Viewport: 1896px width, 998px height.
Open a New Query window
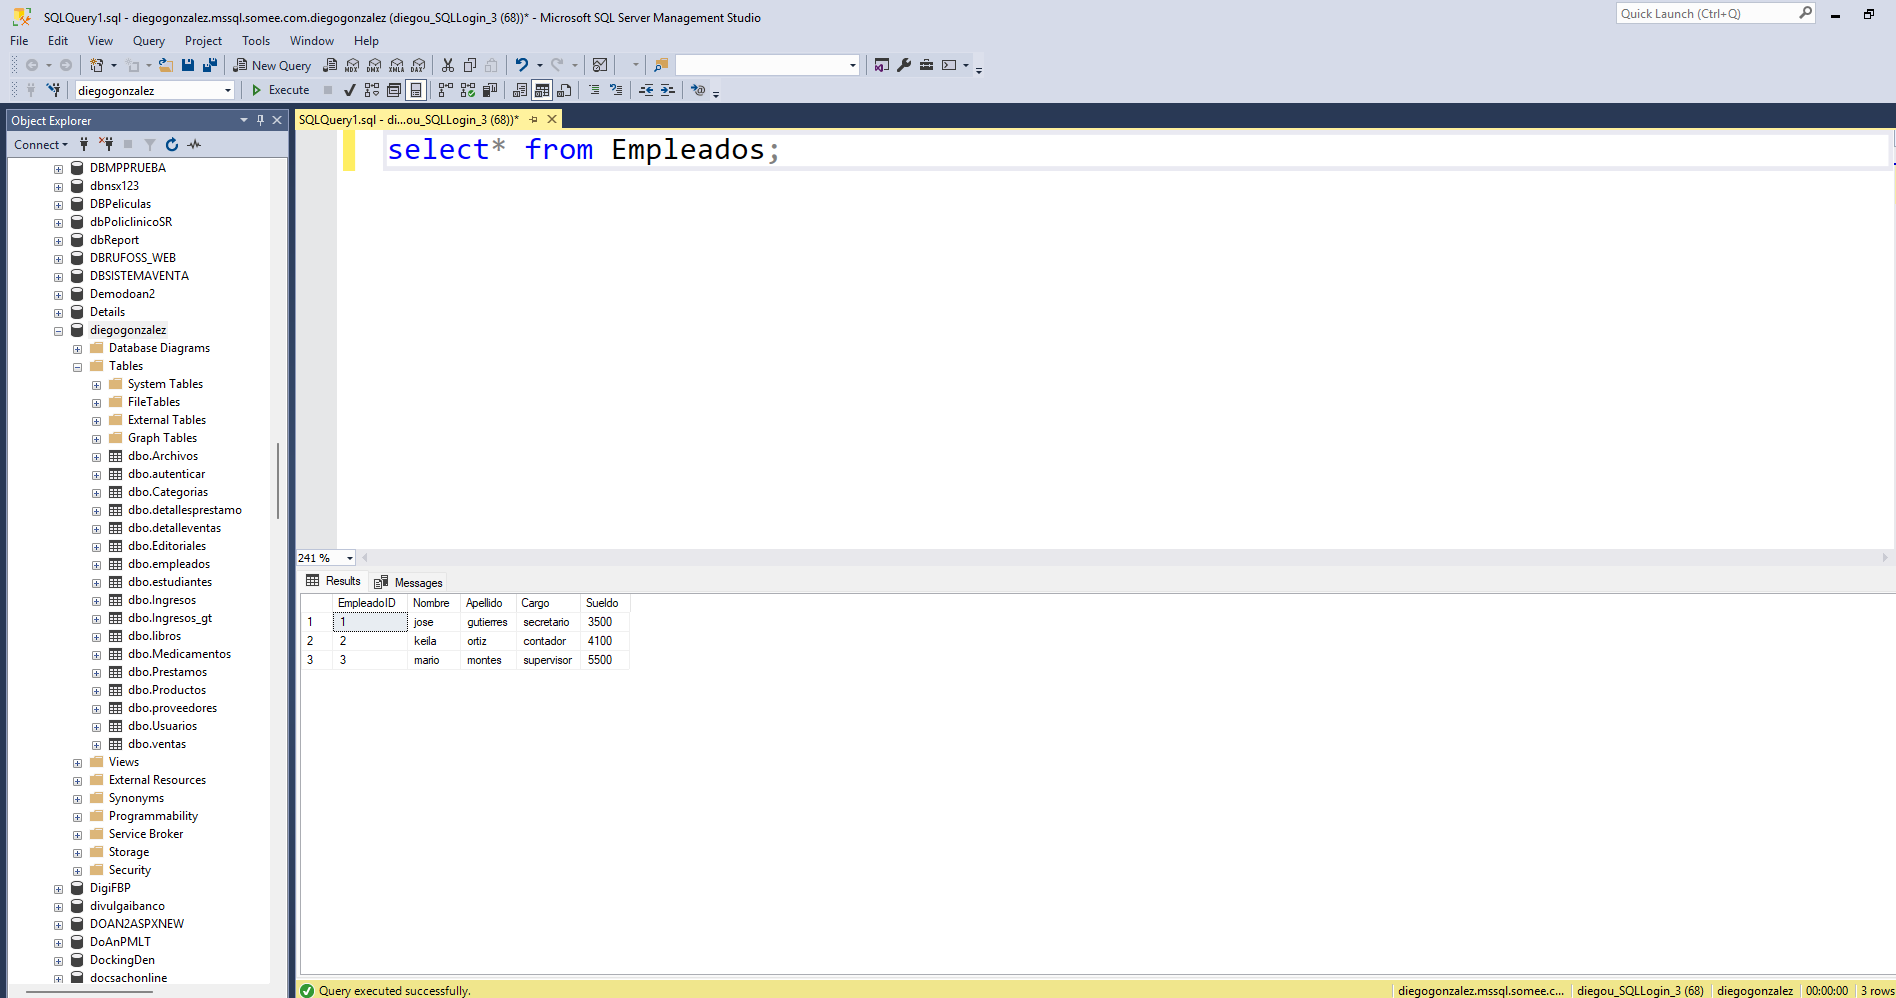[x=272, y=64]
